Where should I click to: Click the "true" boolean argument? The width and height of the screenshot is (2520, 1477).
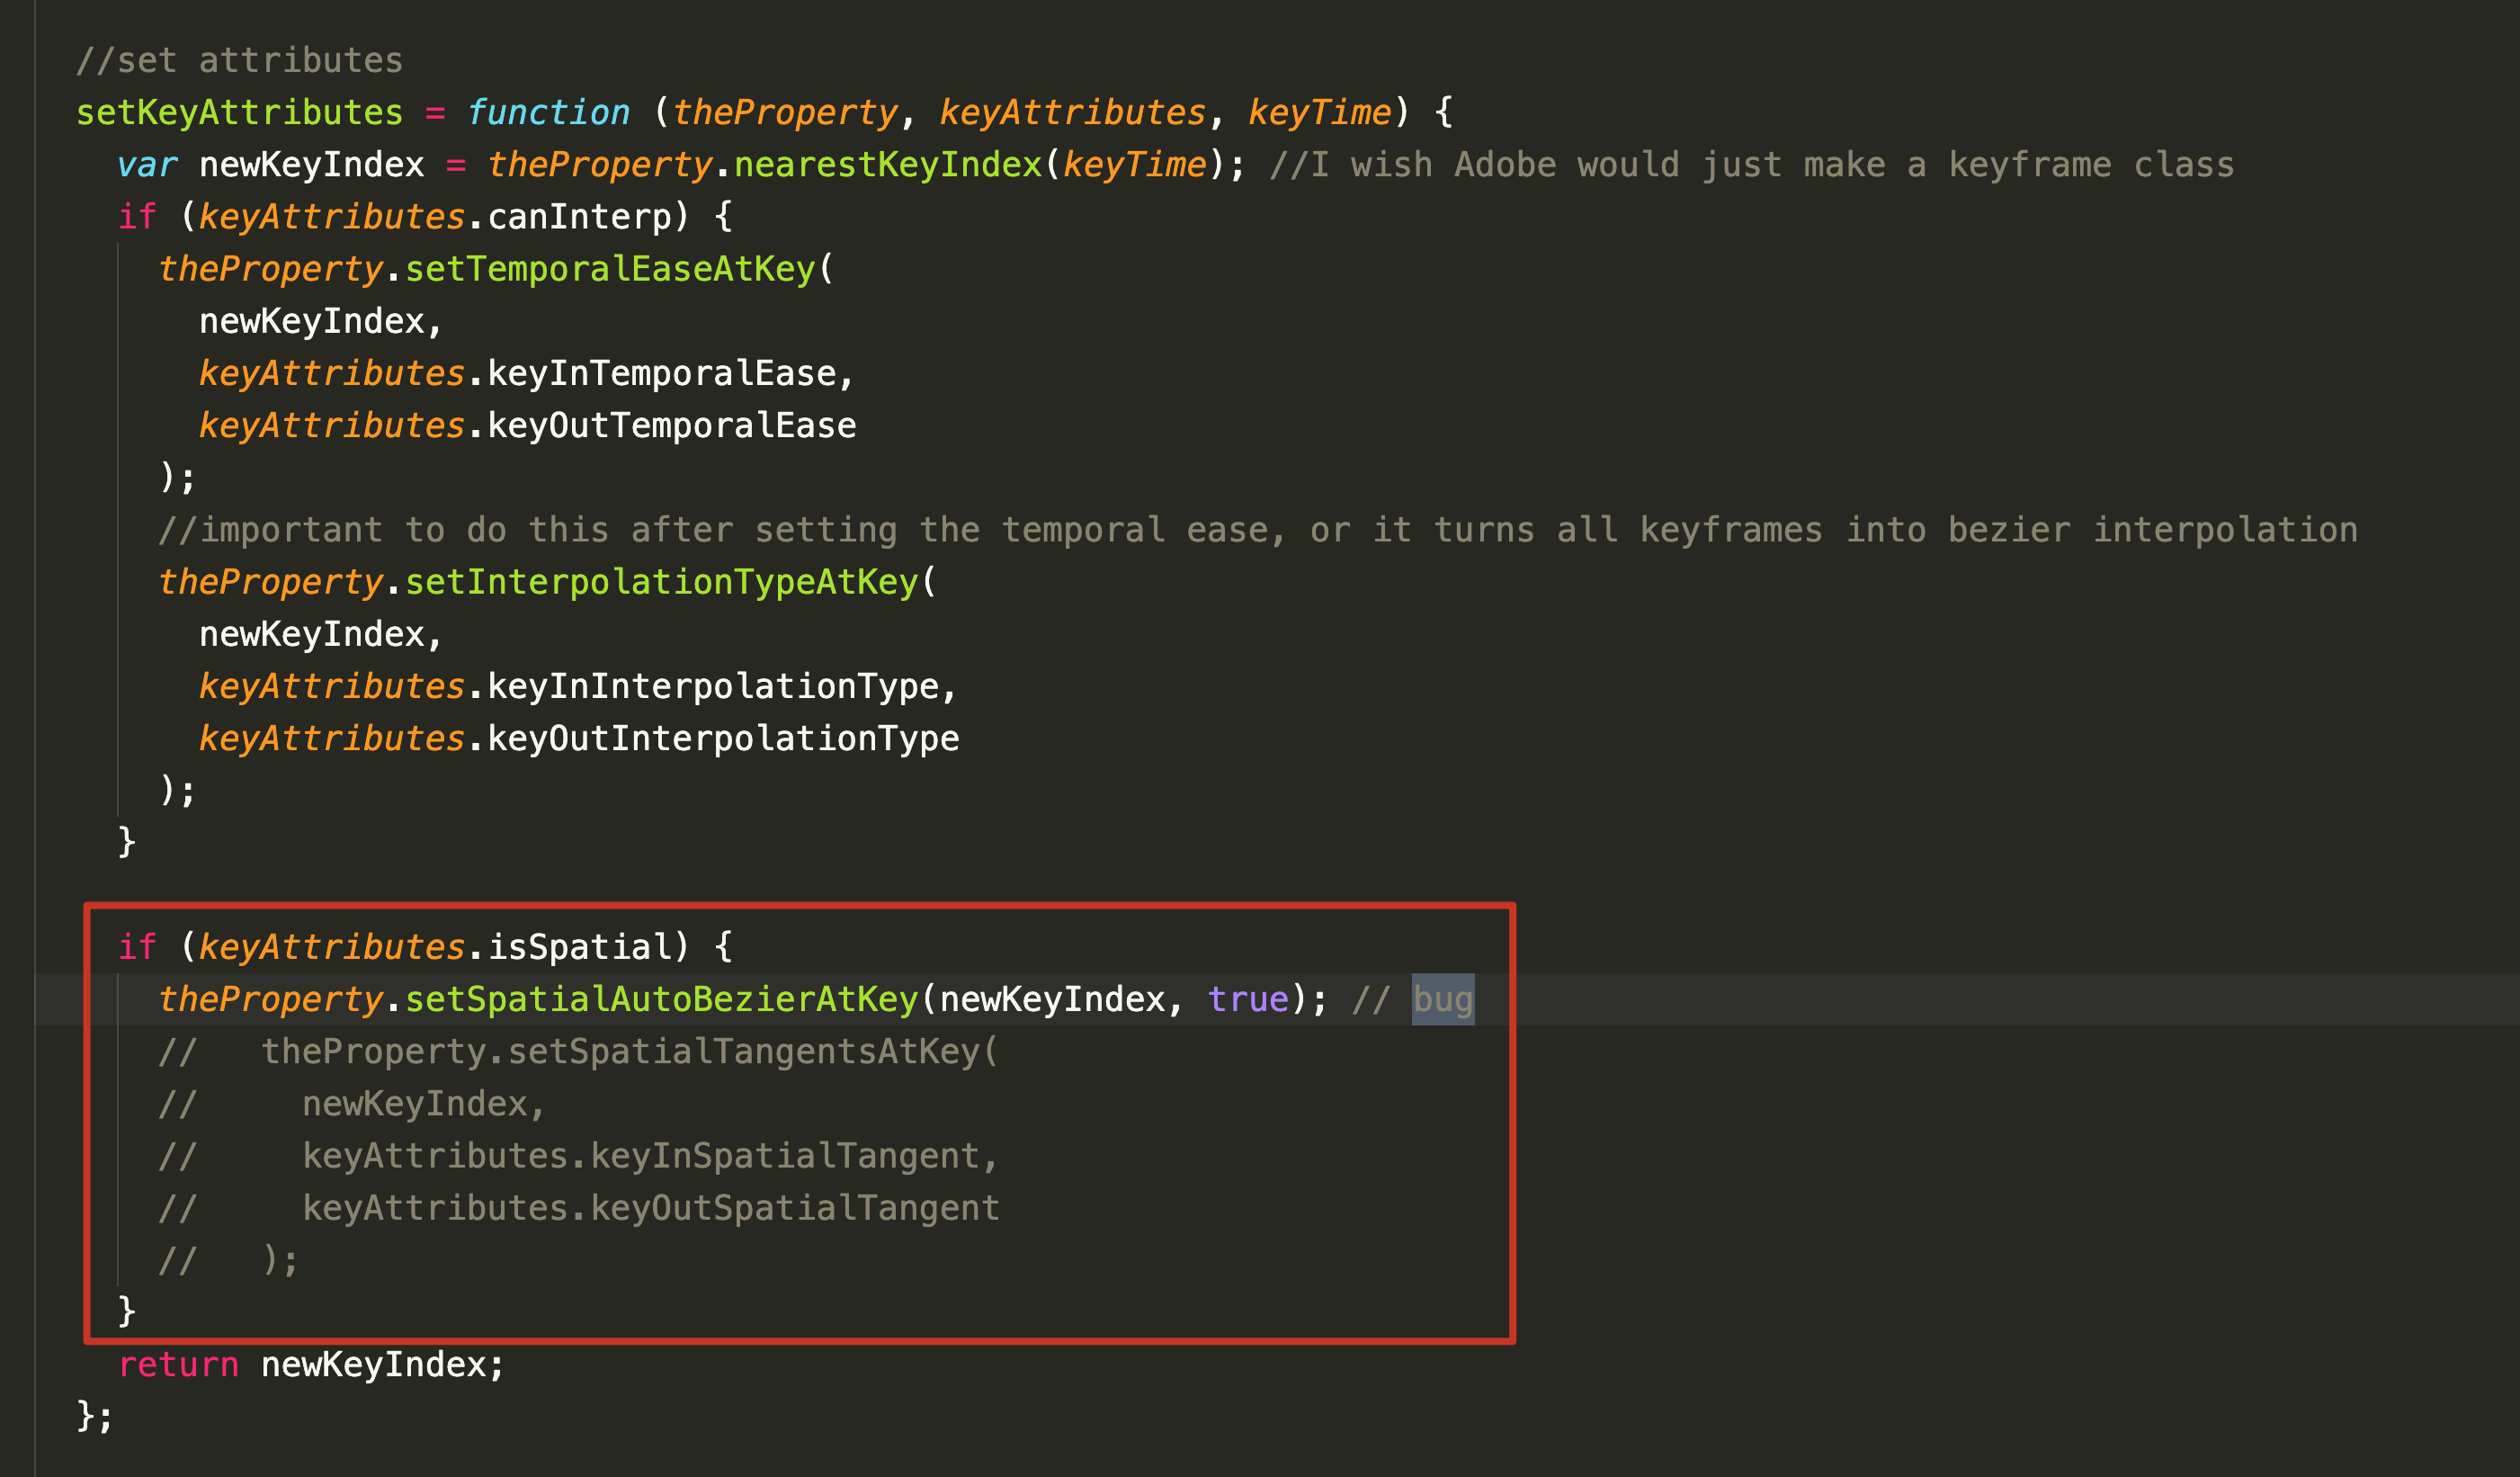[x=1248, y=999]
